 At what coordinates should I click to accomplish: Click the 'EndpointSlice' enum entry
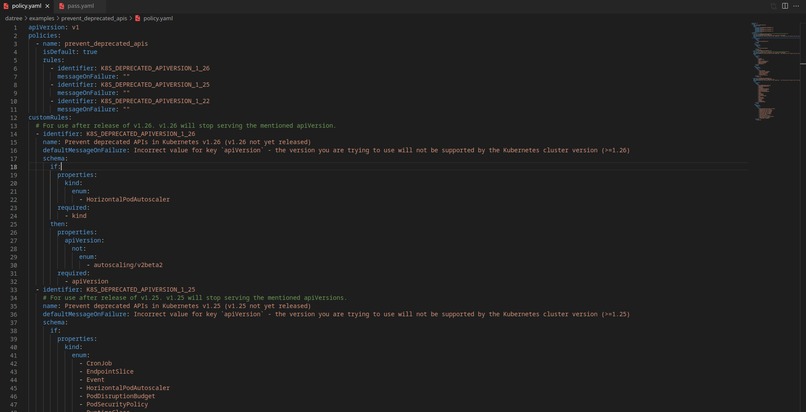point(110,372)
